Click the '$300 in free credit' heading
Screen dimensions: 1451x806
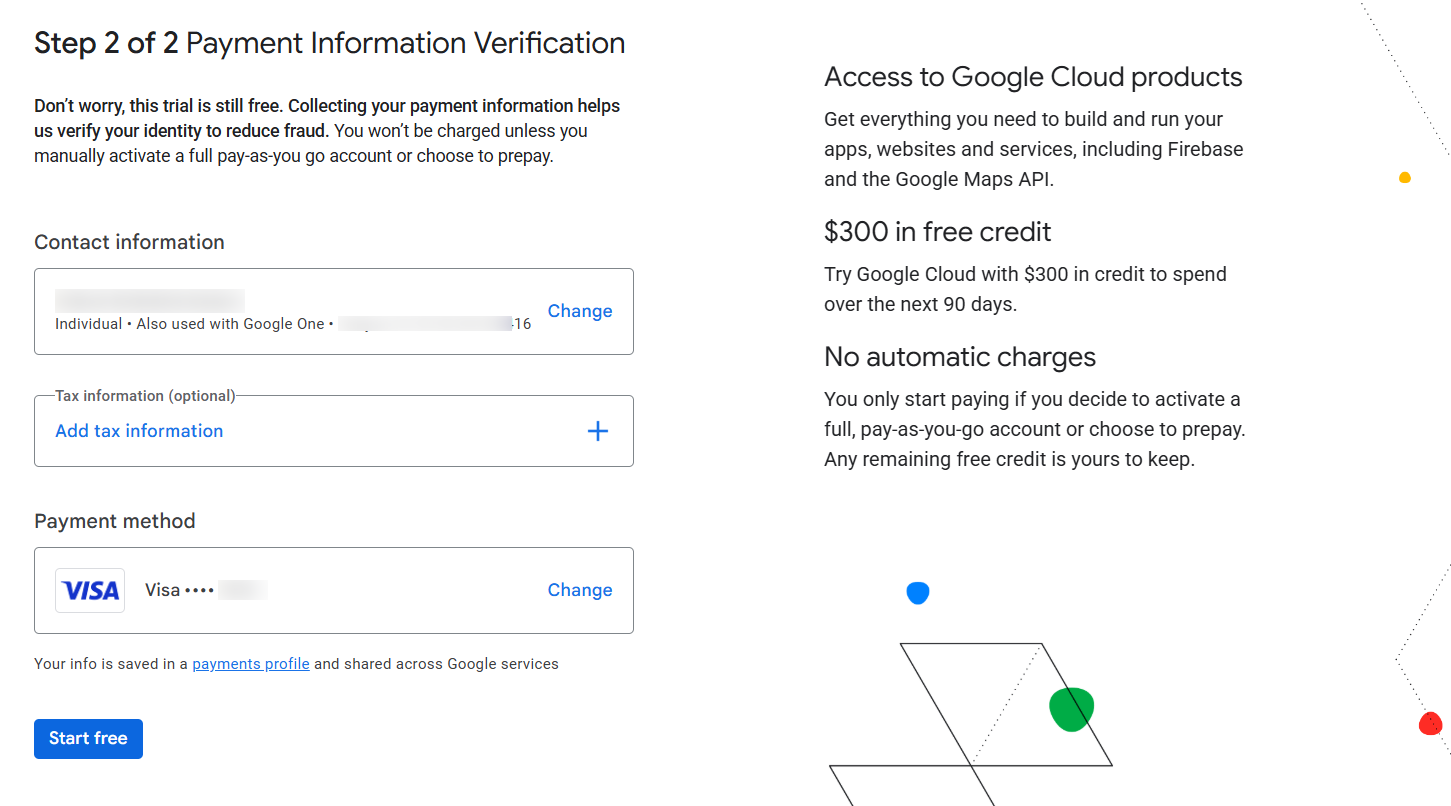[937, 232]
